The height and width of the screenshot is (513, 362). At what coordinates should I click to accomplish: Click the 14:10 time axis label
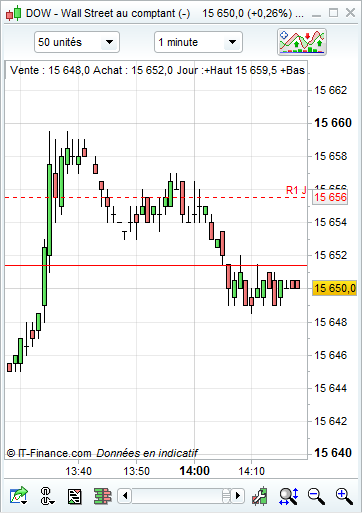coord(251,471)
